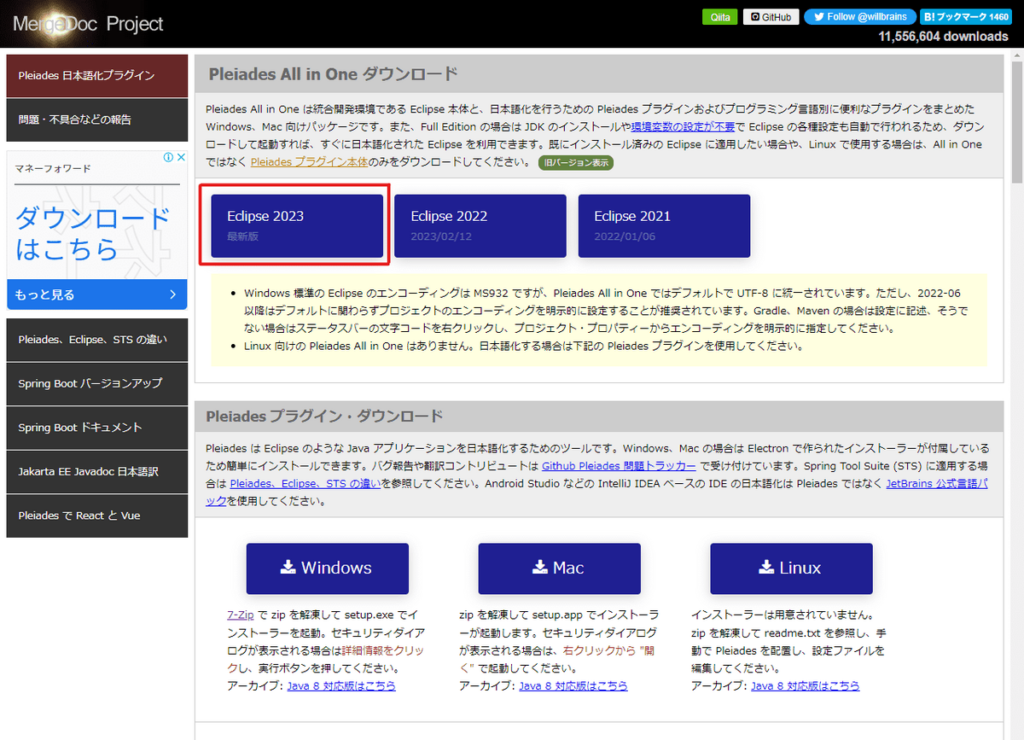Open Java 8 対応版 archive link under Mac

click(573, 686)
